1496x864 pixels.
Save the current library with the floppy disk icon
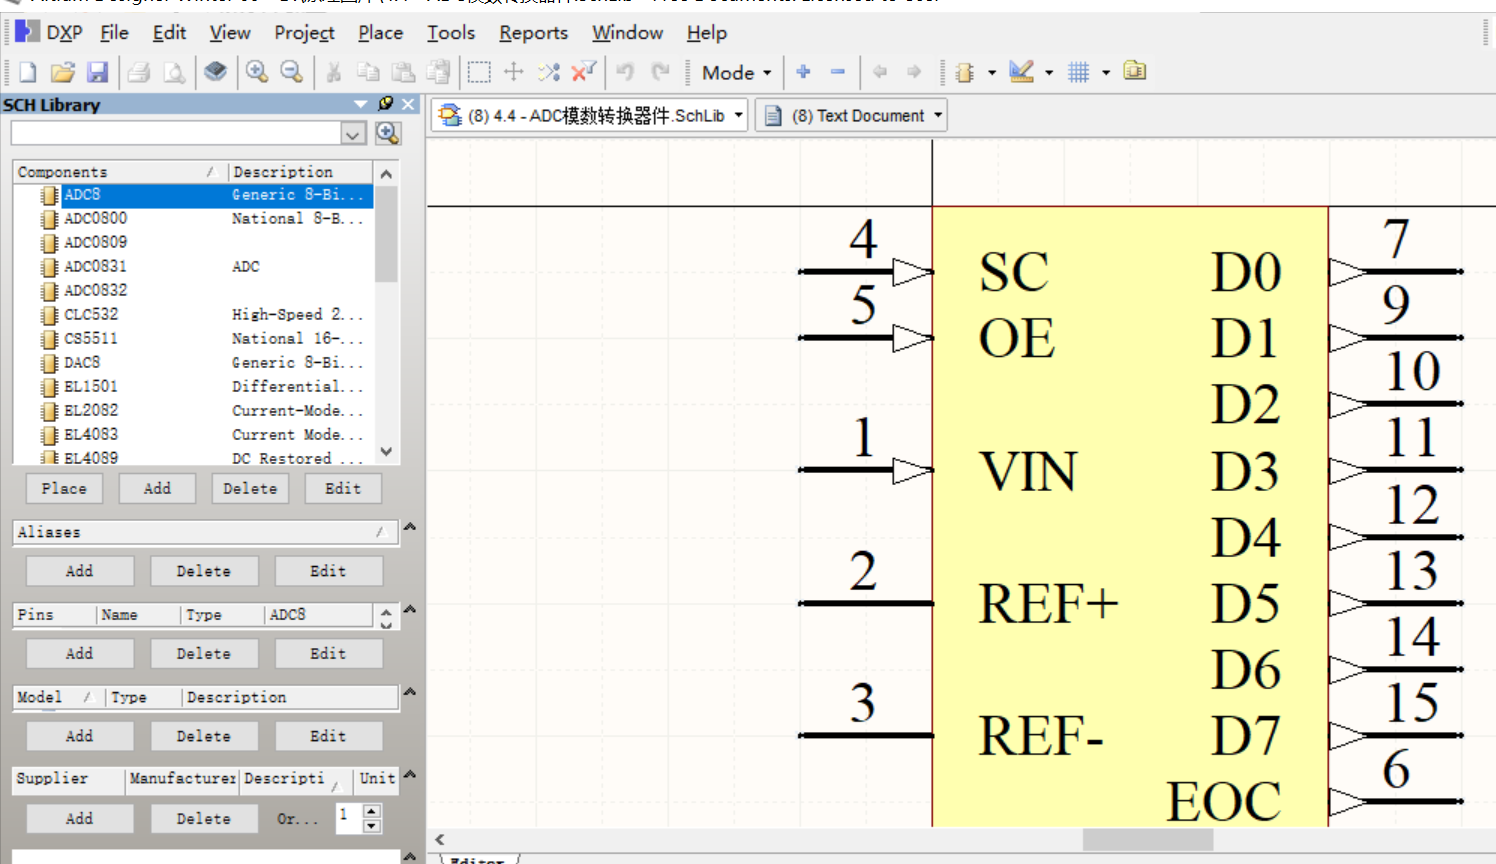pos(97,72)
